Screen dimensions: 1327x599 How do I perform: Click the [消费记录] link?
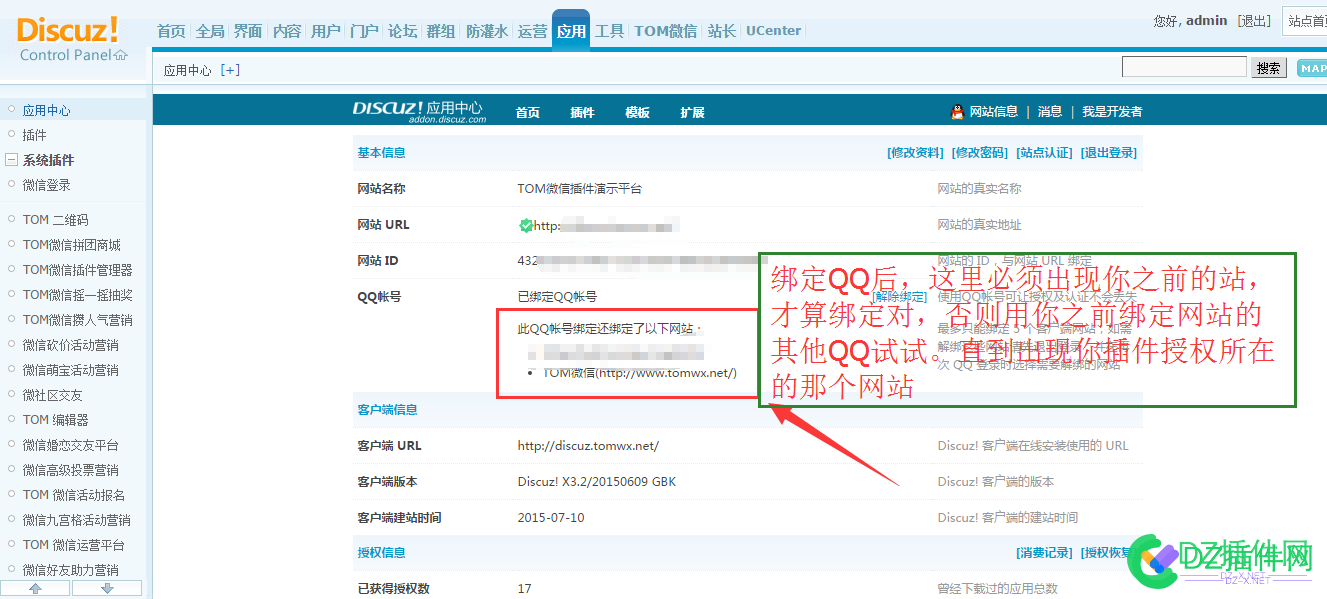(x=1044, y=553)
